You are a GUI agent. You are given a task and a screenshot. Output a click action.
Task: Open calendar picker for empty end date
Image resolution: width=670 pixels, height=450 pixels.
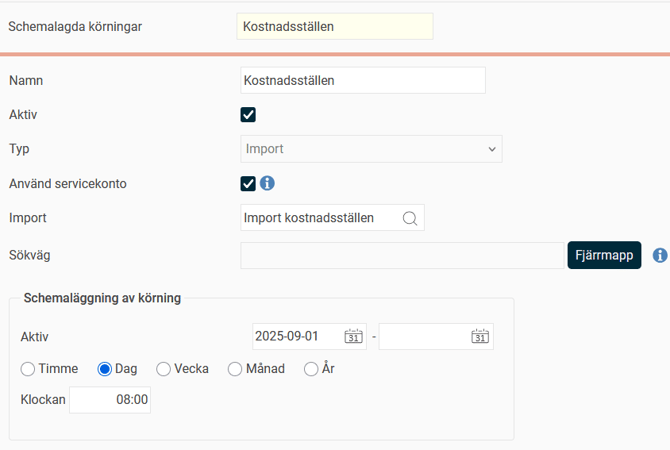point(480,337)
